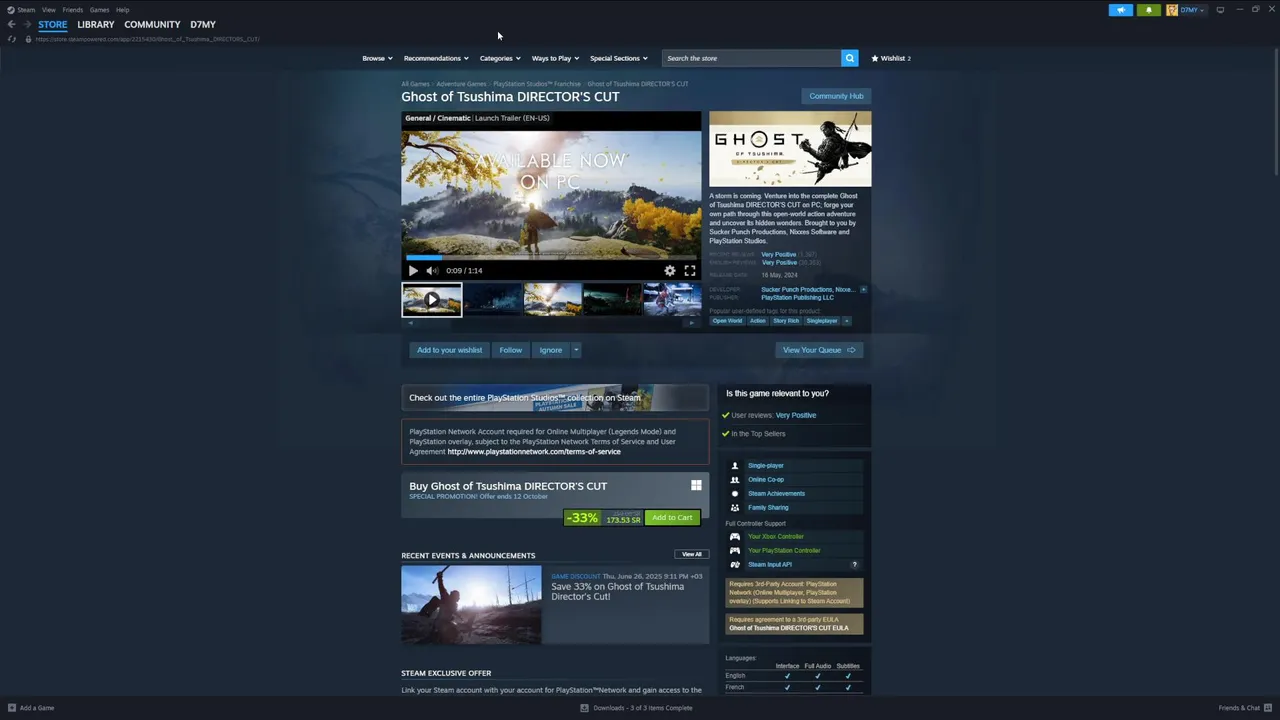View All recent events
Viewport: 1280px width, 720px height.
click(691, 554)
